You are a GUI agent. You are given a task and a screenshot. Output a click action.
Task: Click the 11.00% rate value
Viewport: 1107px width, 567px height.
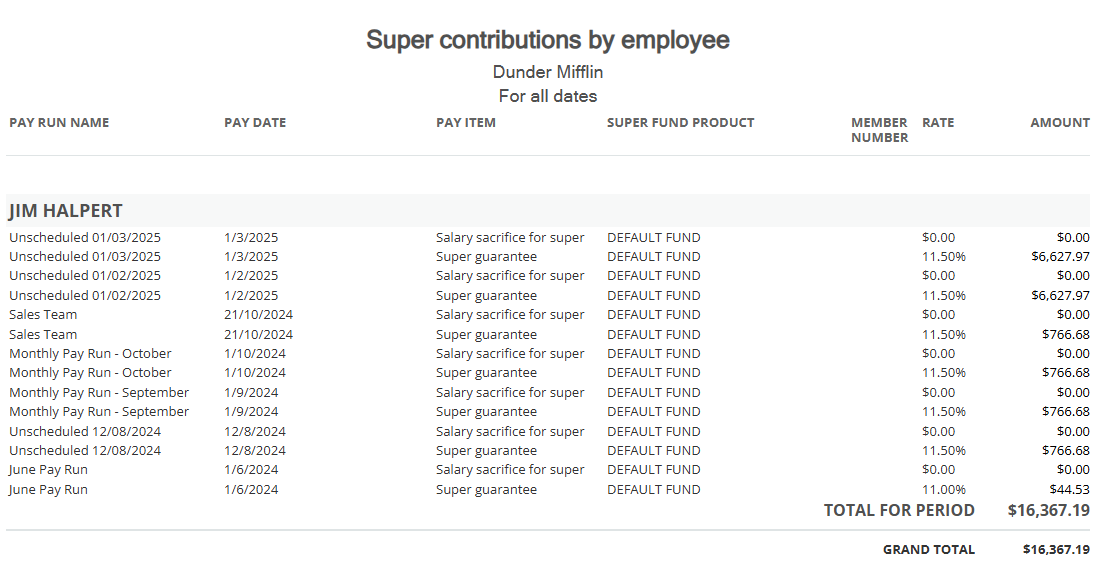point(944,490)
